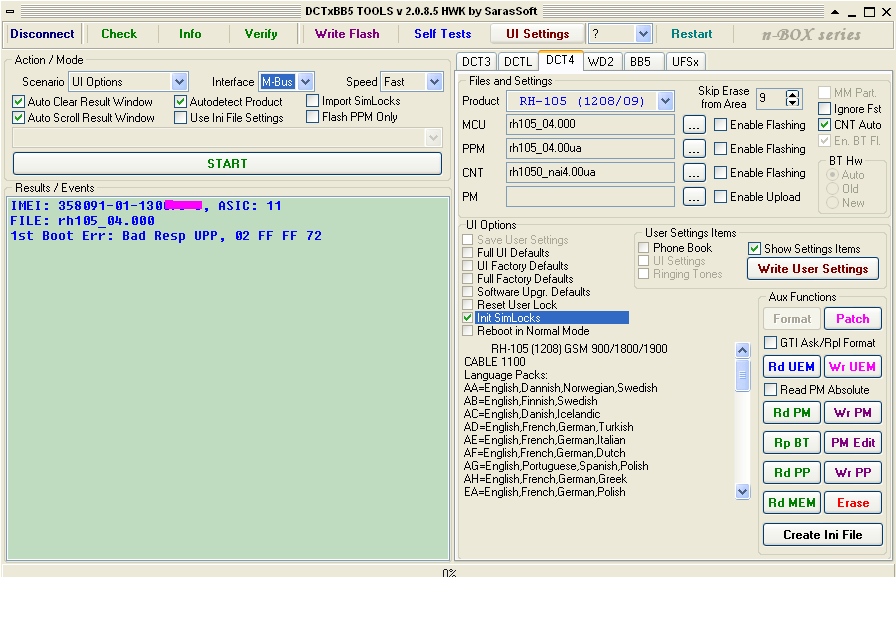Browse for CNT file with ellipsis button
This screenshot has width=896, height=633.
pos(694,173)
